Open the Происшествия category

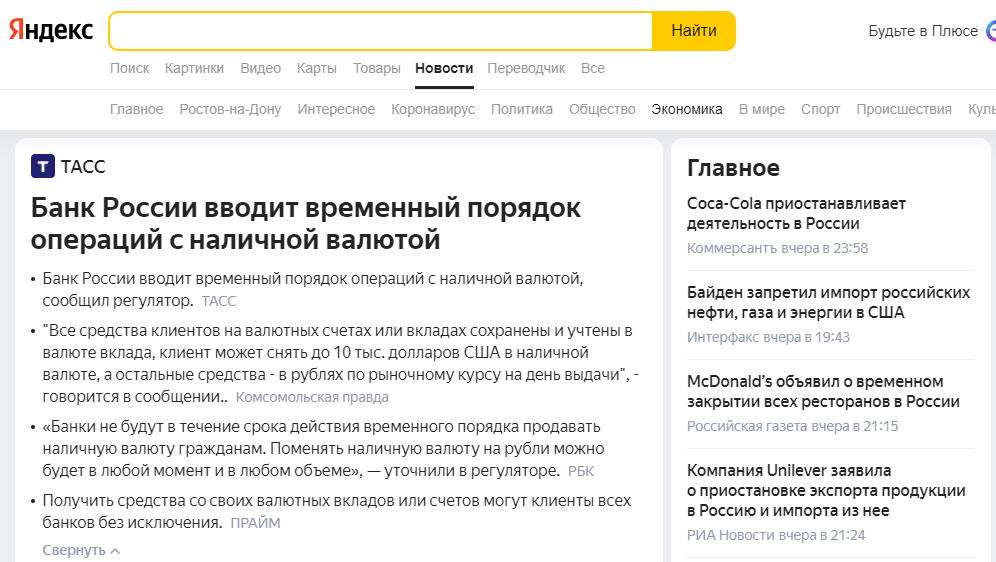pos(904,109)
